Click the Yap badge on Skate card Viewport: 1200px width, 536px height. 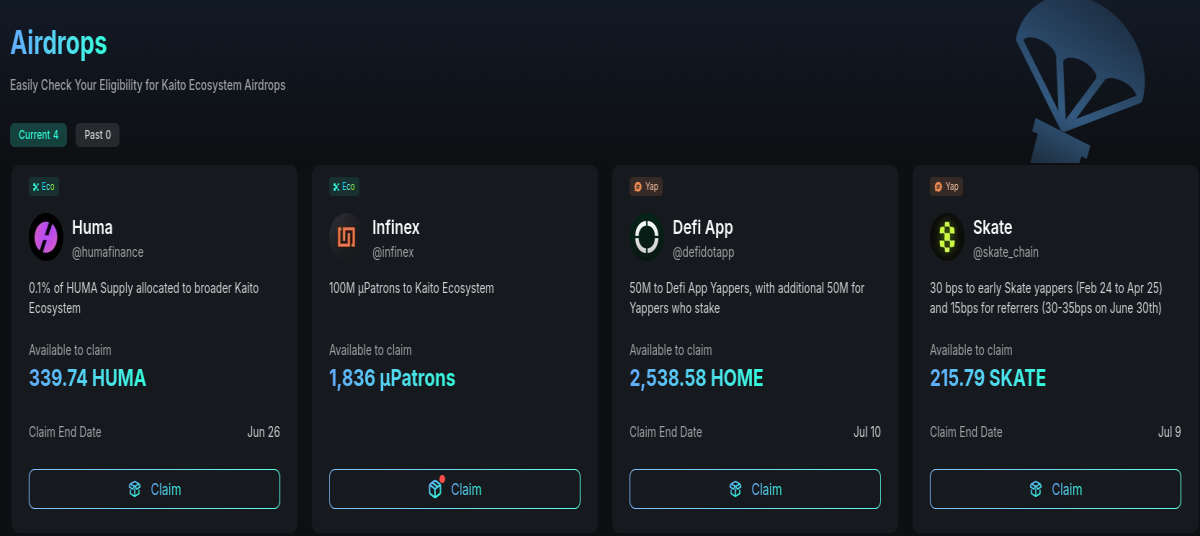point(946,186)
